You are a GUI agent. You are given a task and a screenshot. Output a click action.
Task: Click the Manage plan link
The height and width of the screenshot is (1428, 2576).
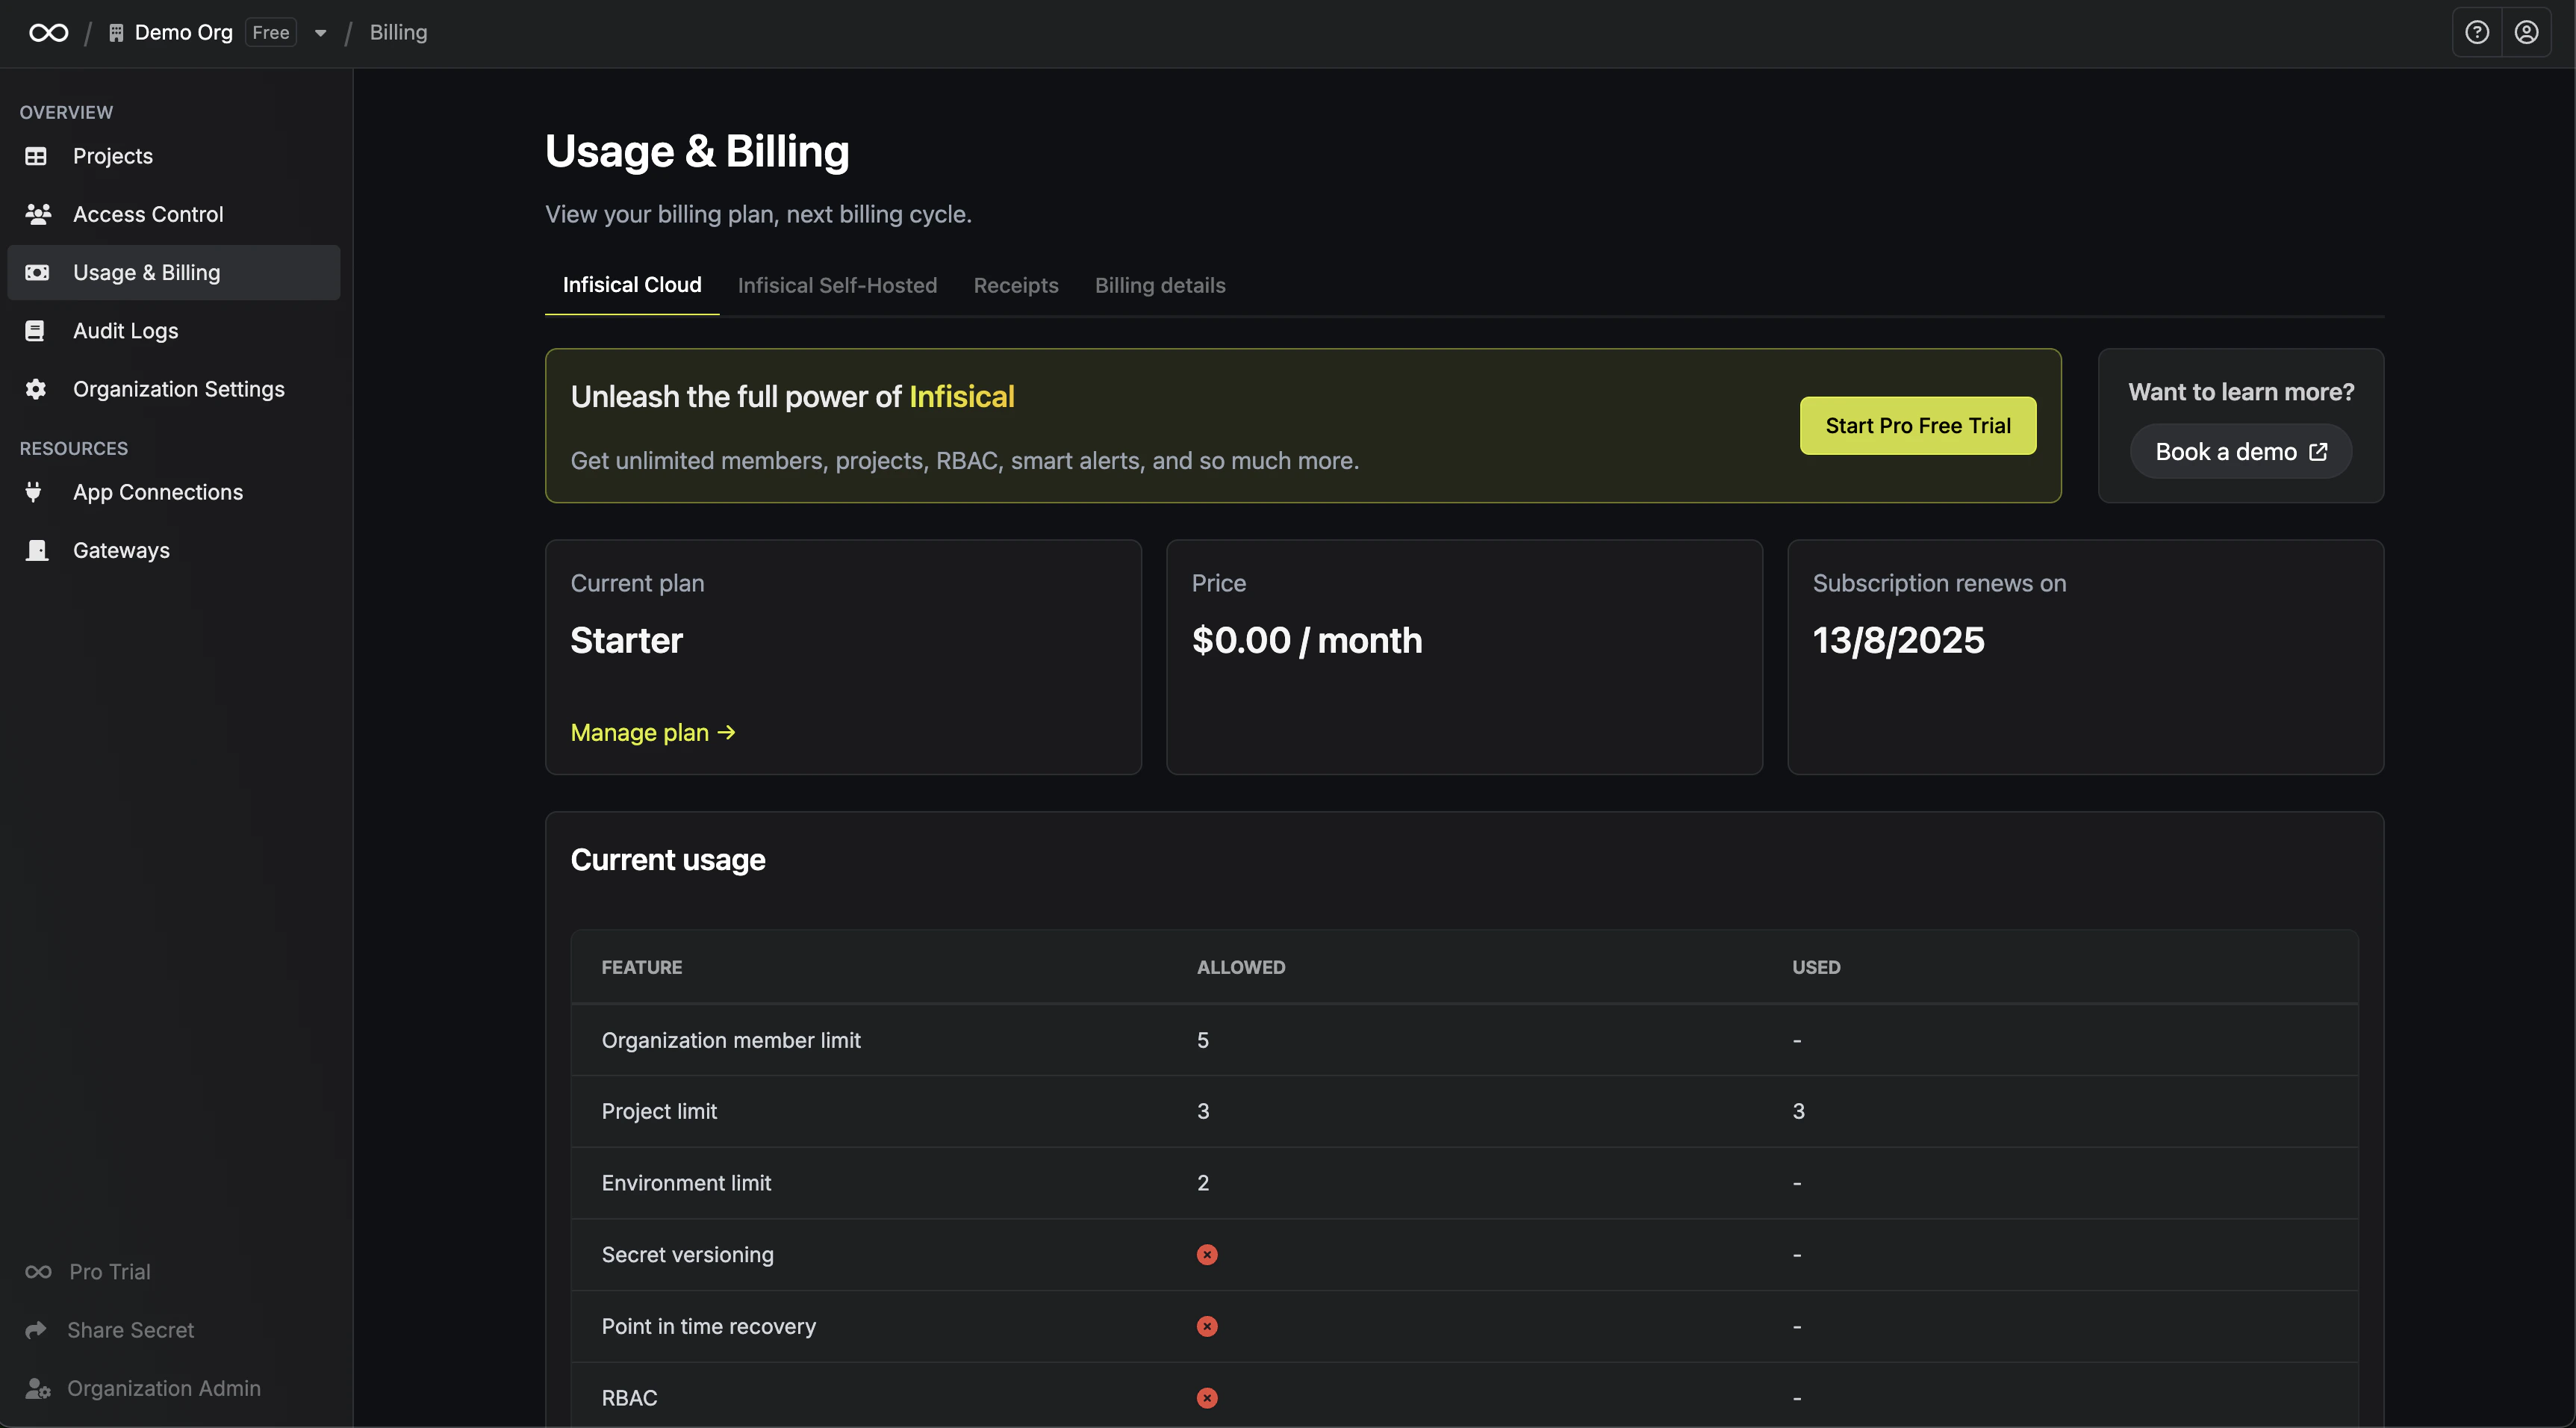[653, 733]
